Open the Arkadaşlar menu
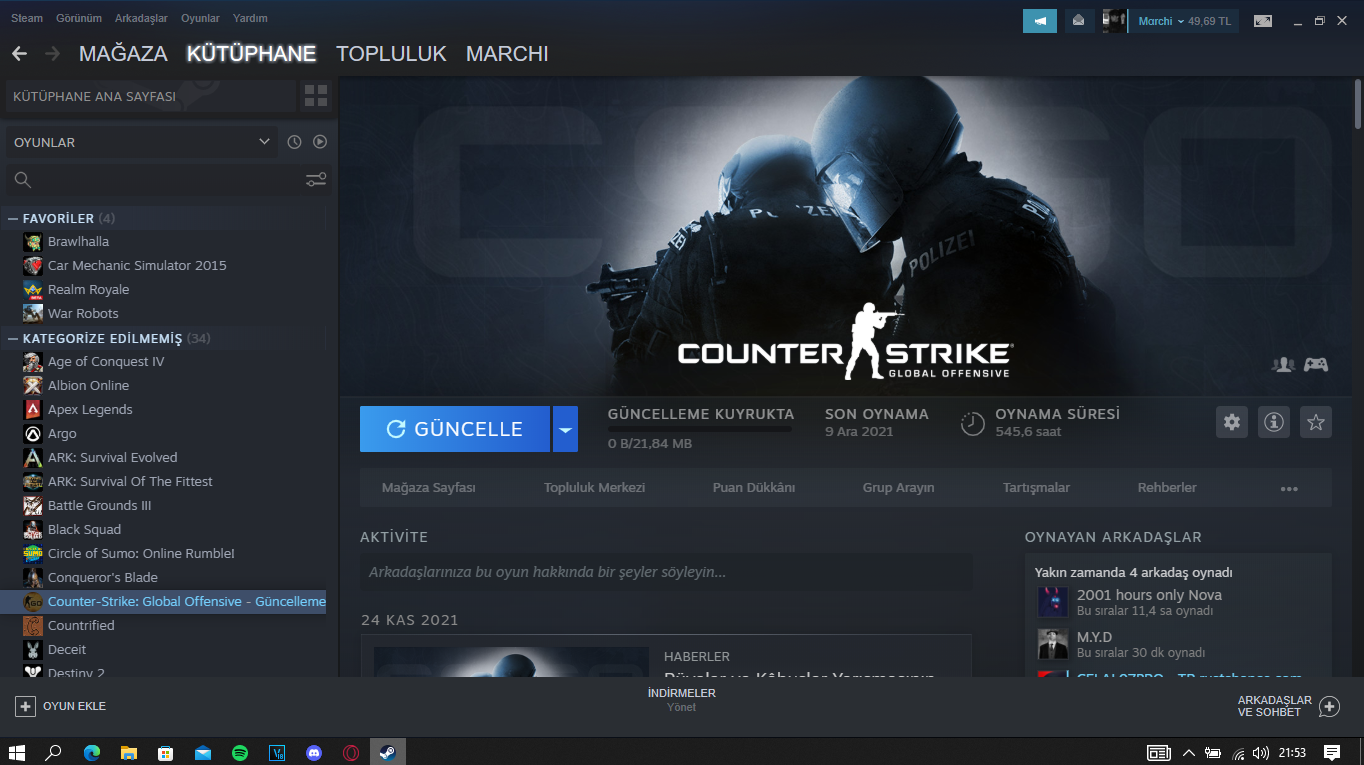The height and width of the screenshot is (765, 1364). (x=142, y=18)
